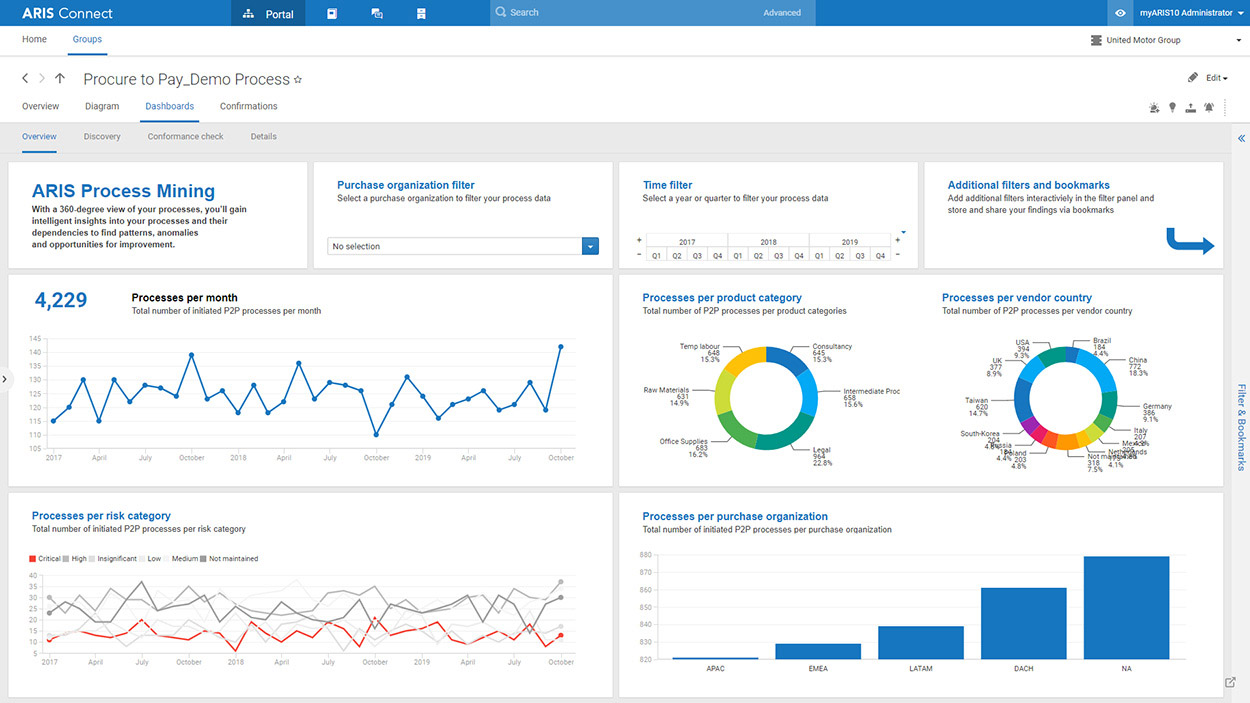
Task: Expand the left side panel arrow
Action: [x=4, y=379]
